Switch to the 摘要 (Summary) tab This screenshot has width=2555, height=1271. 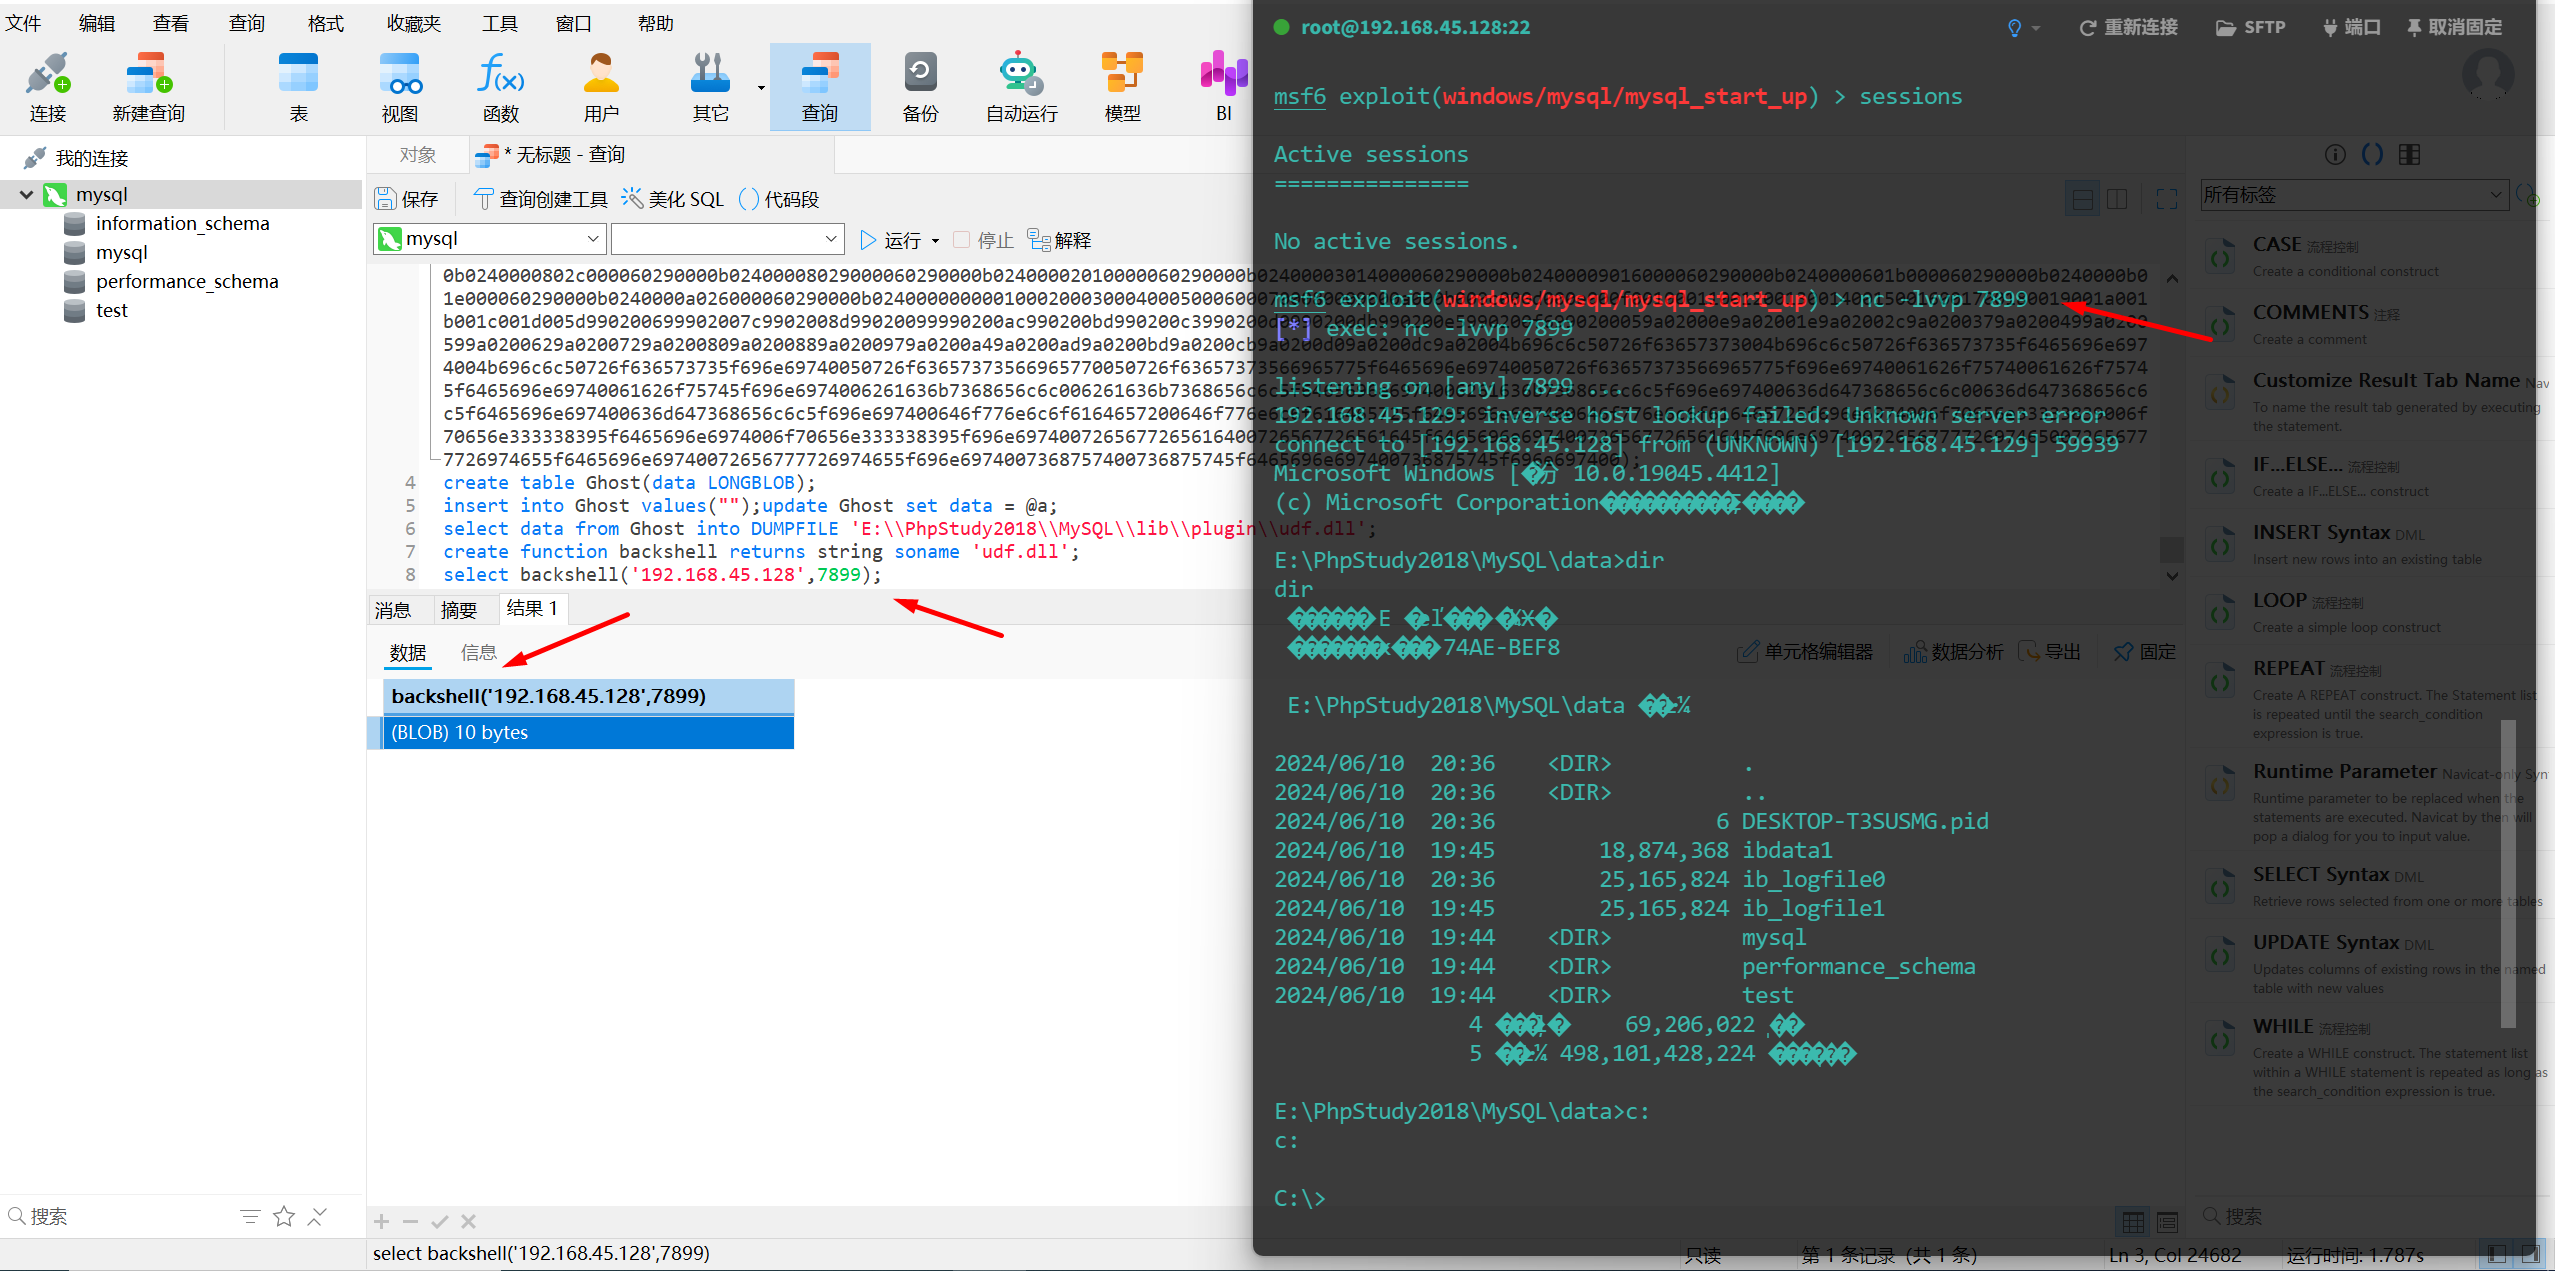(x=459, y=610)
